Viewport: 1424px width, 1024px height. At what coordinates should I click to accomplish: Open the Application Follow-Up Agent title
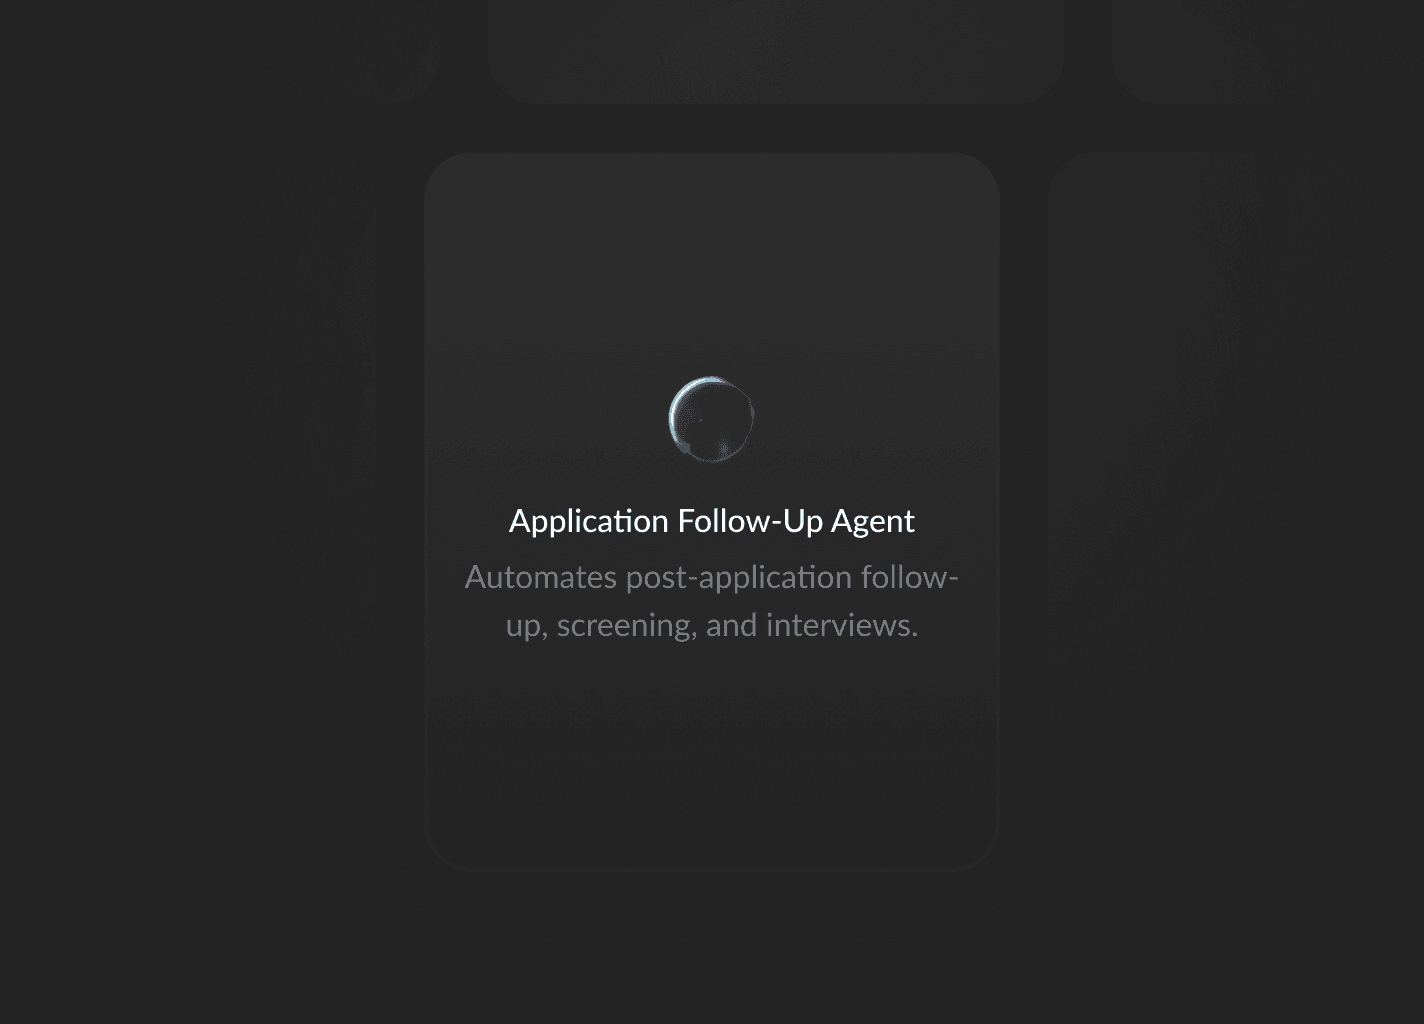coord(712,521)
